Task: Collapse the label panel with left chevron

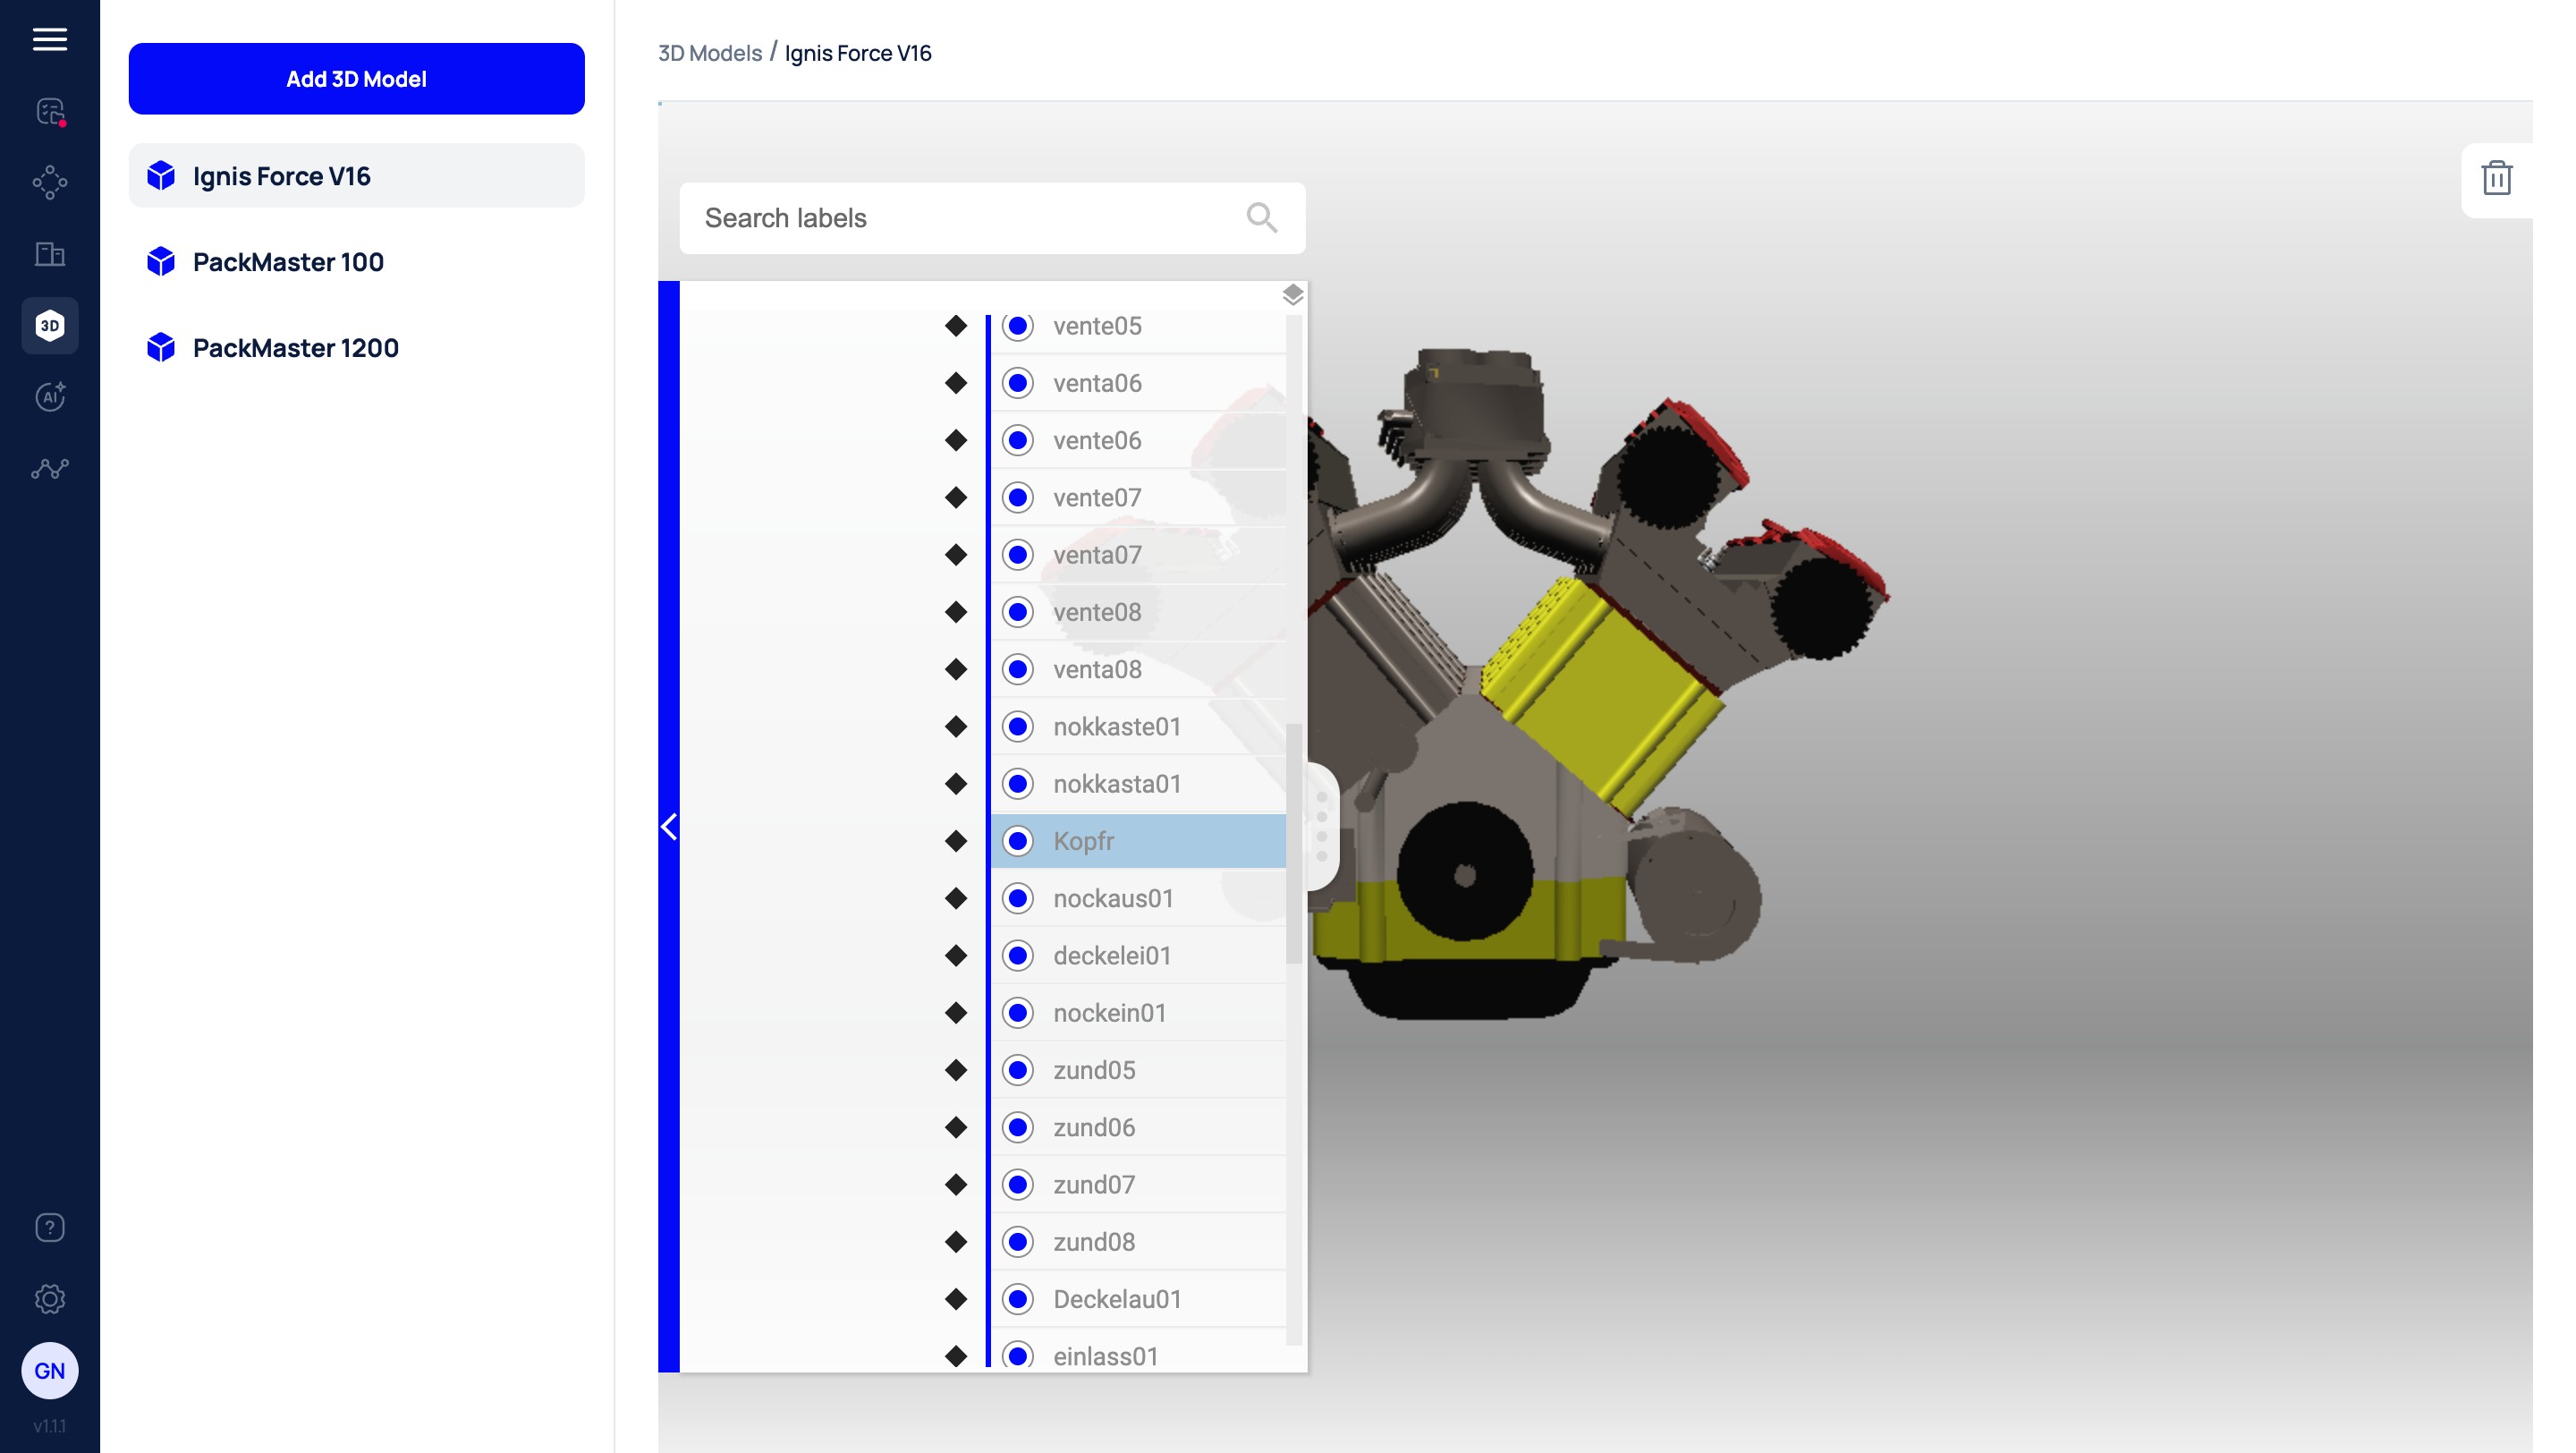Action: tap(669, 826)
